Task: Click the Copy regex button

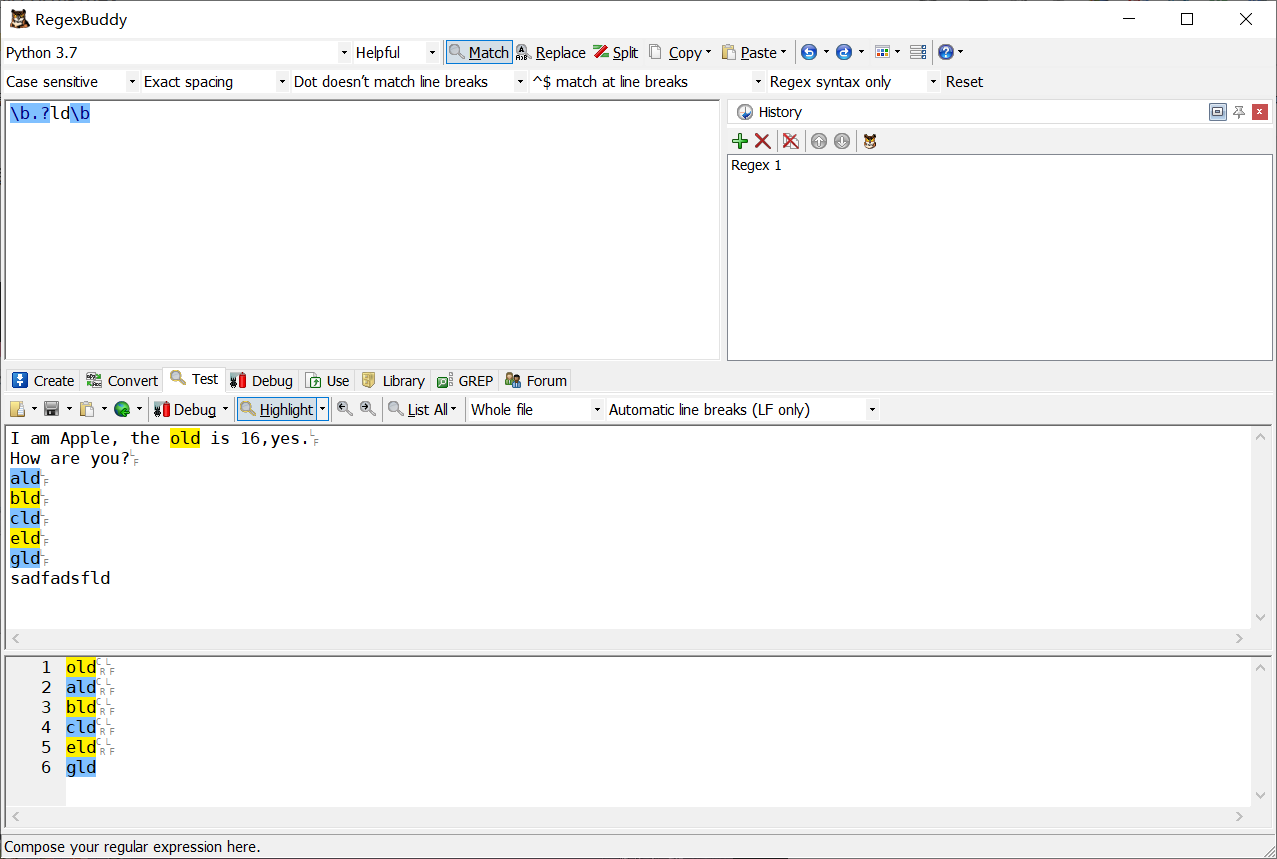Action: pos(675,52)
